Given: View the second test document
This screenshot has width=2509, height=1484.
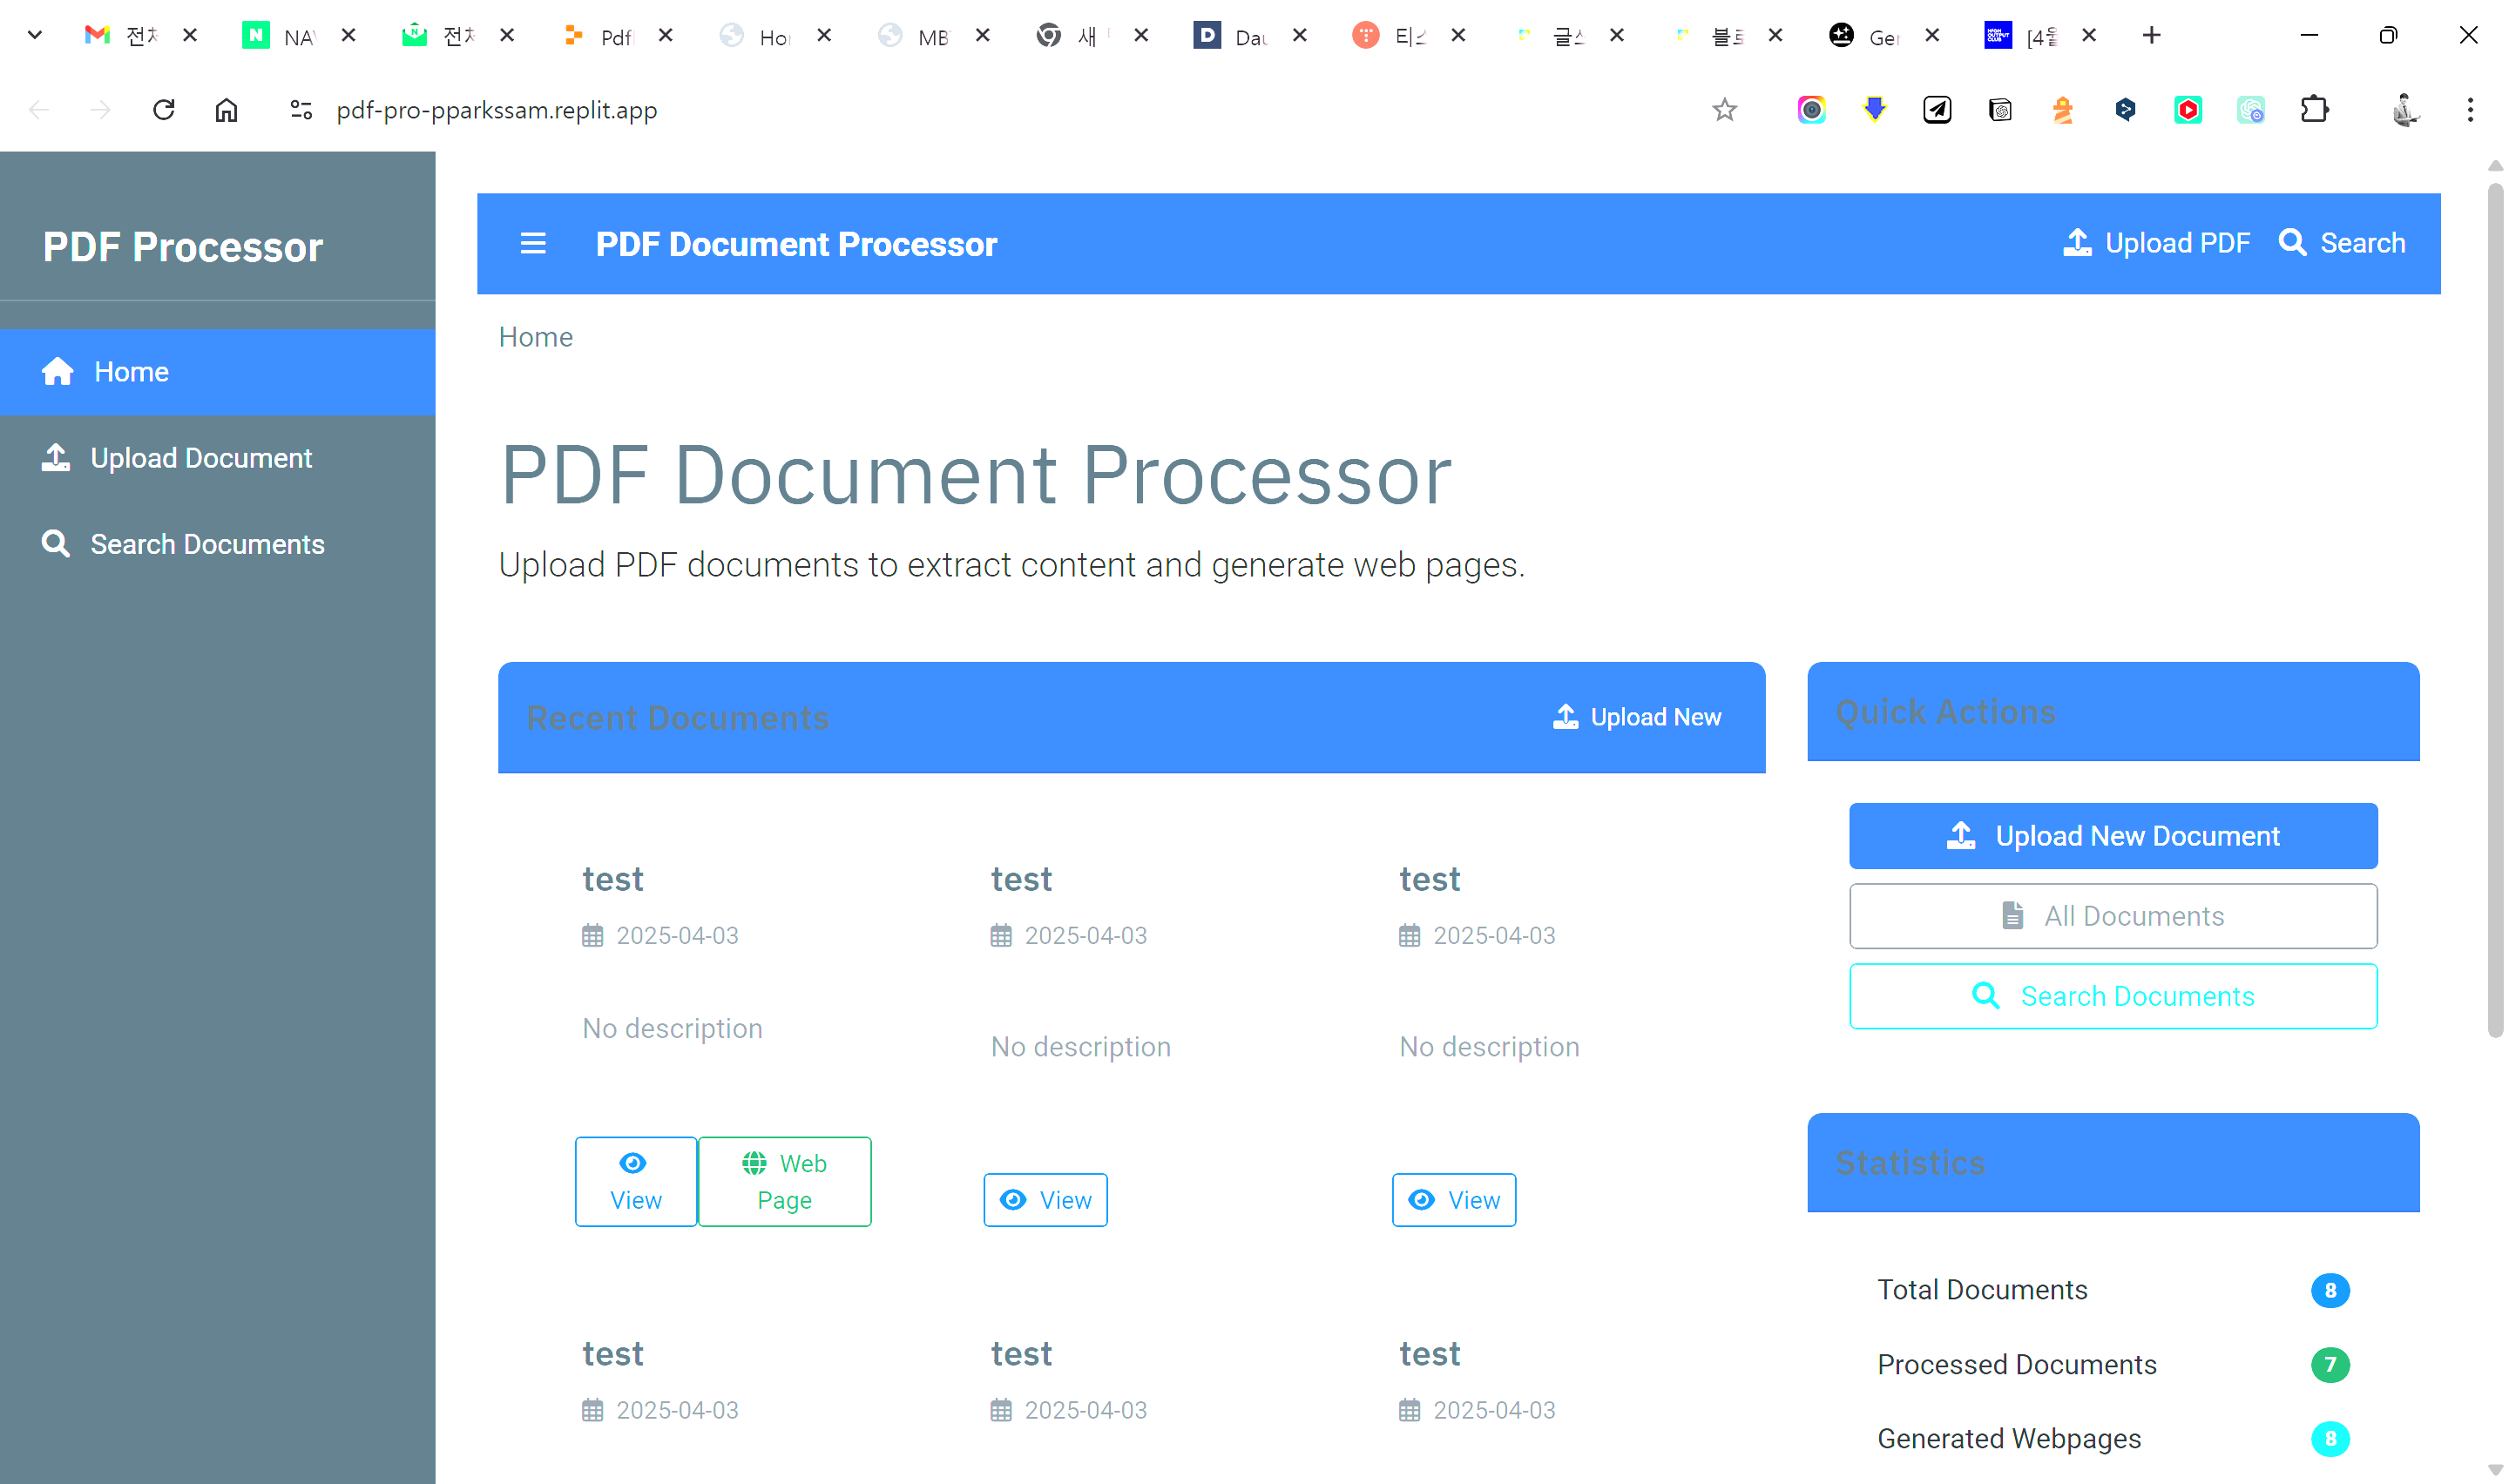Looking at the screenshot, I should [1045, 1200].
